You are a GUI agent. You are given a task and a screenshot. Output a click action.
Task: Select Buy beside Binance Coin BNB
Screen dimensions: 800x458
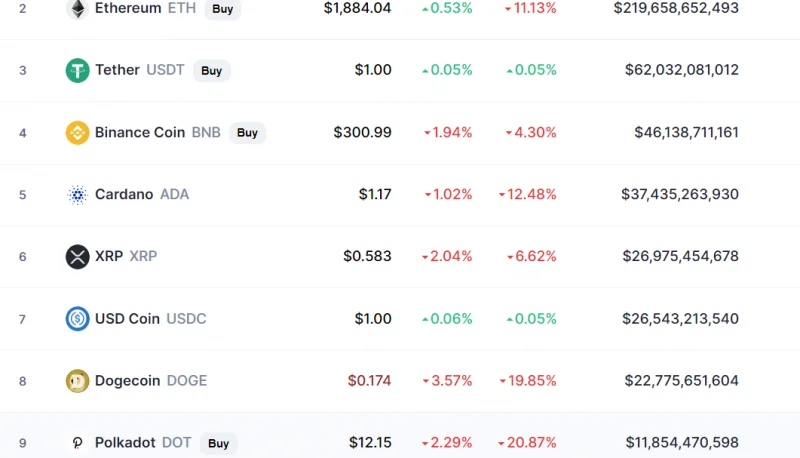coord(247,133)
